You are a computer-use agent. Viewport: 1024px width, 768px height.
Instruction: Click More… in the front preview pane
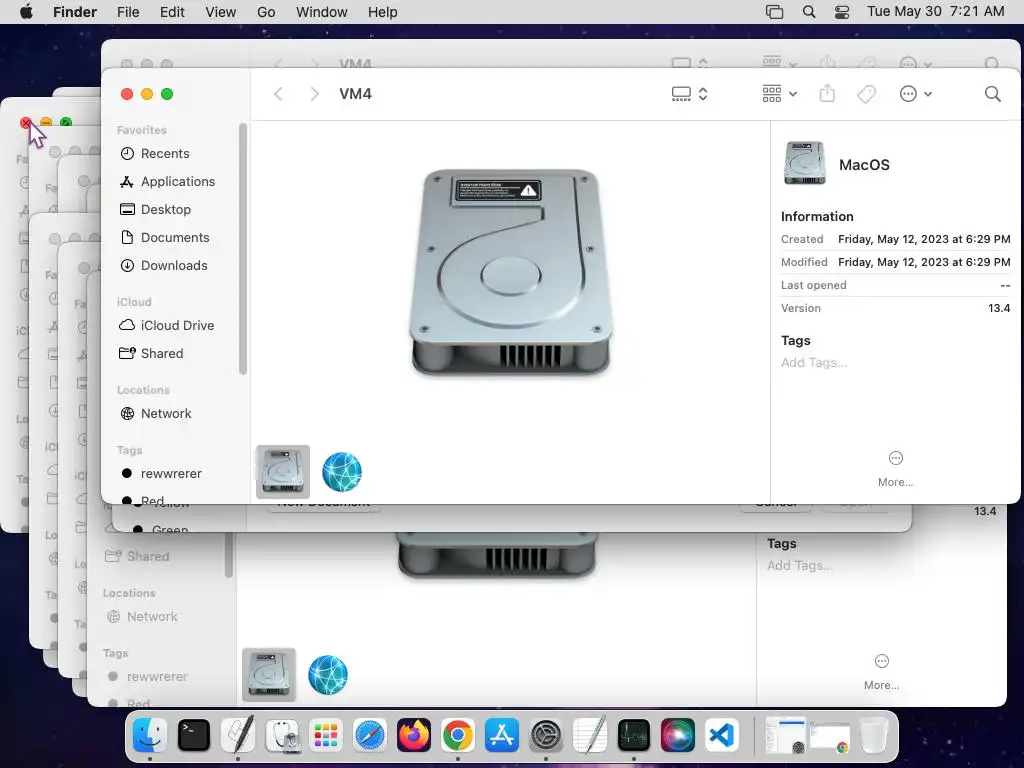pyautogui.click(x=895, y=470)
